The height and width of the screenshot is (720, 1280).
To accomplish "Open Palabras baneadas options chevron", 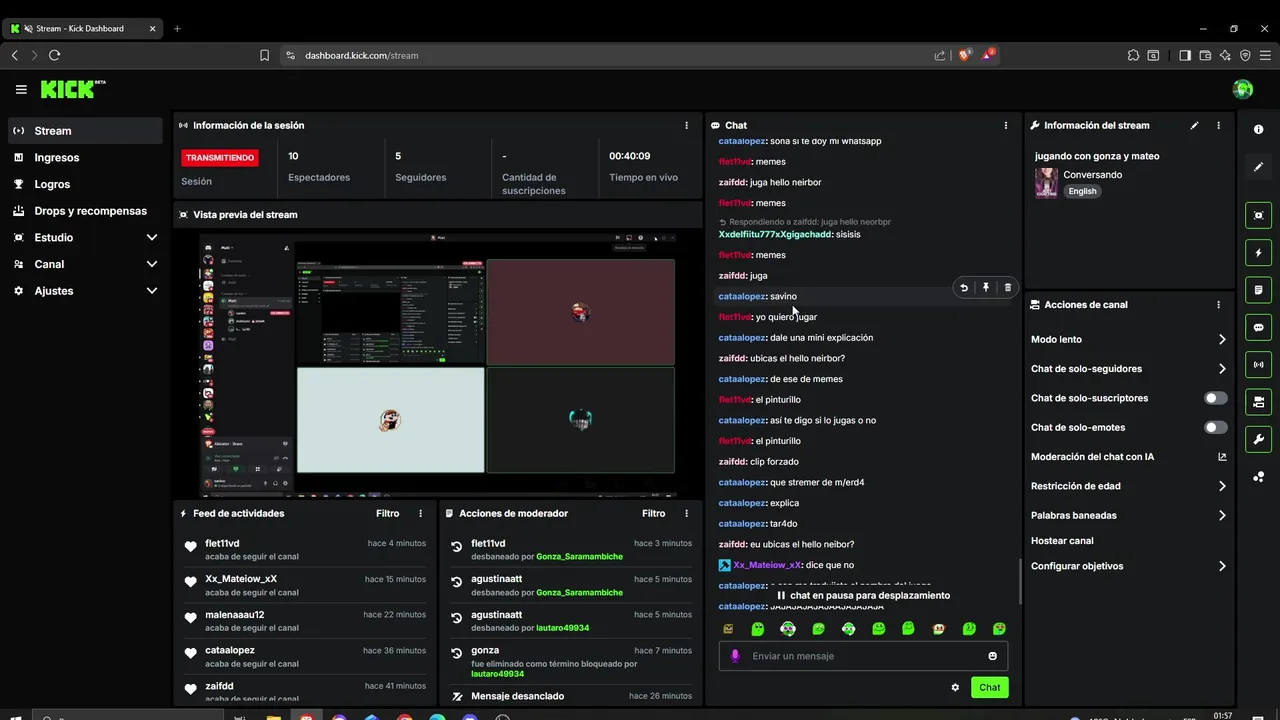I will click(x=1222, y=516).
